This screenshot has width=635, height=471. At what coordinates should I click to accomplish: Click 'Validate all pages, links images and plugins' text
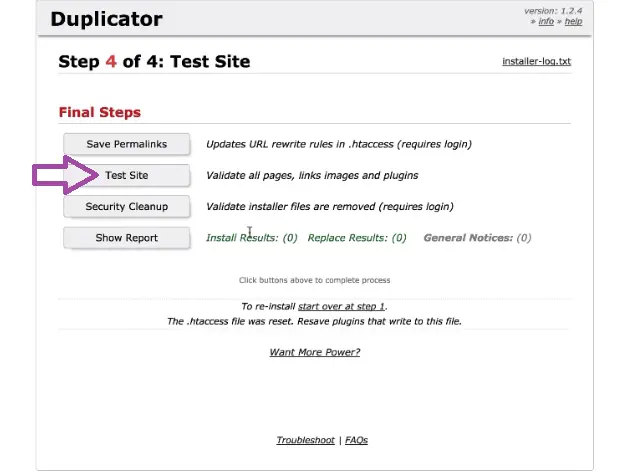312,175
